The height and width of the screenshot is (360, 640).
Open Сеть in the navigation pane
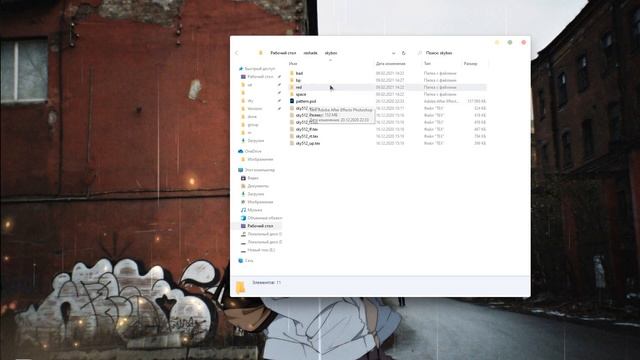[249, 260]
